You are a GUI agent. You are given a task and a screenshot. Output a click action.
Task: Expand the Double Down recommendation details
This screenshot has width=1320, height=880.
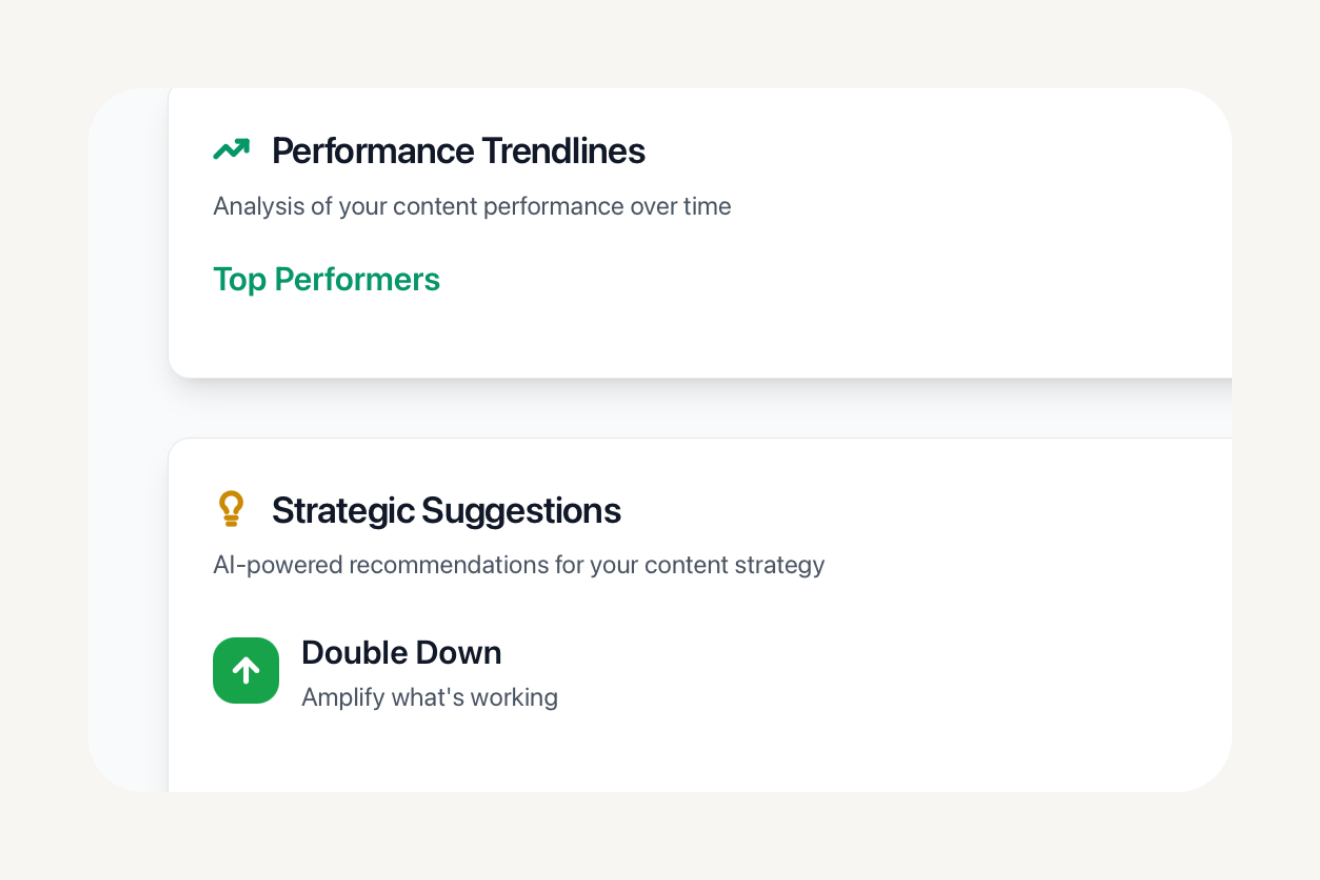point(401,652)
